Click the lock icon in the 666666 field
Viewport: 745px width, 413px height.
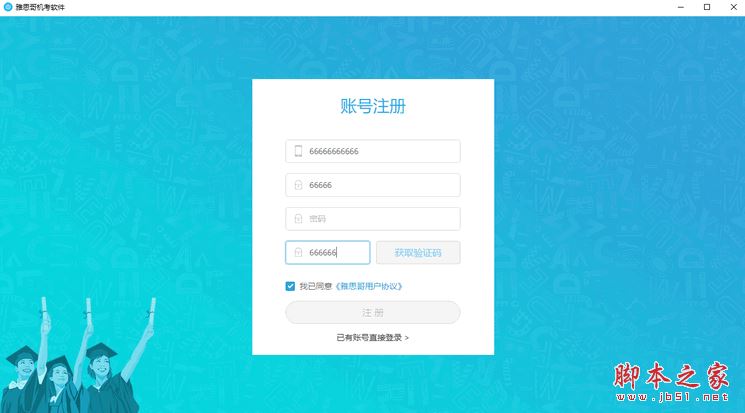tap(298, 252)
